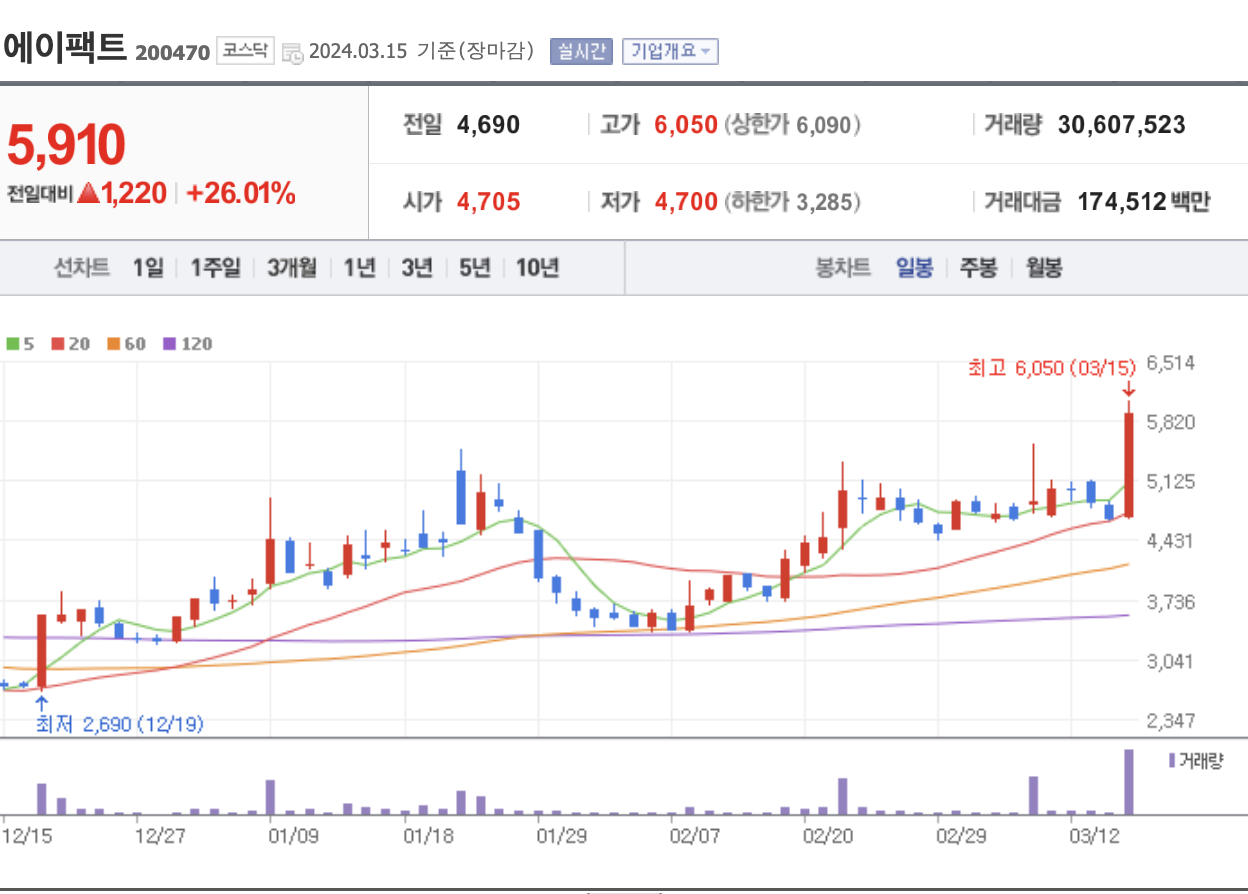1248x894 pixels.
Task: Click the 10년 chart range link
Action: 537,267
